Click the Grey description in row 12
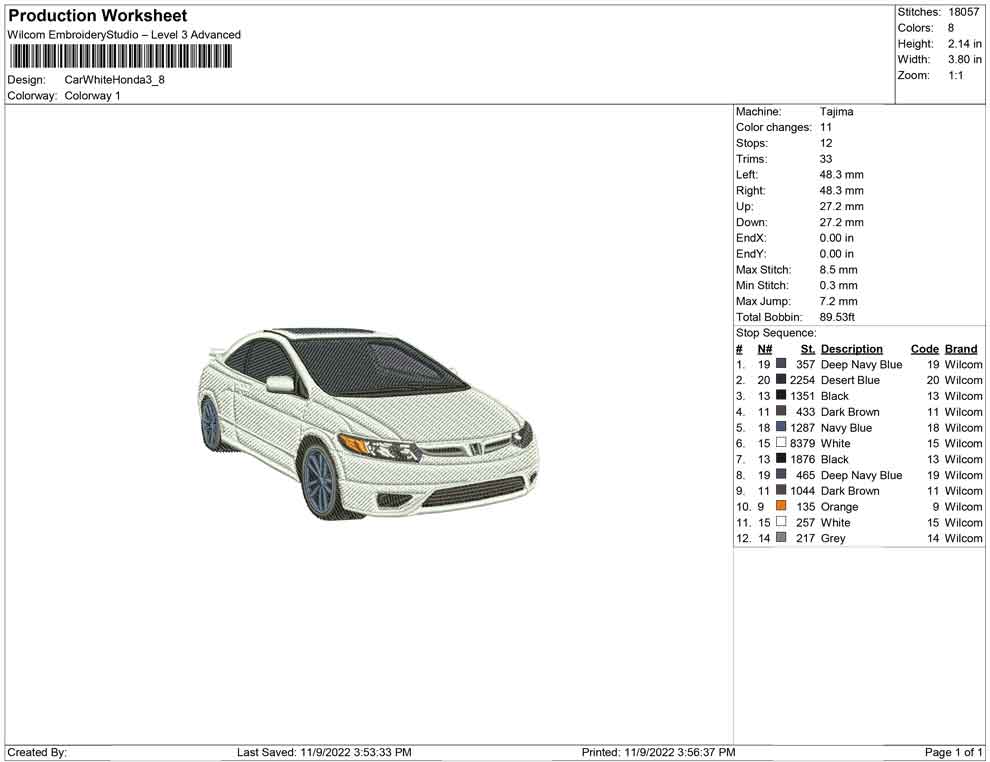Viewport: 990px width, 762px height. pyautogui.click(x=833, y=539)
